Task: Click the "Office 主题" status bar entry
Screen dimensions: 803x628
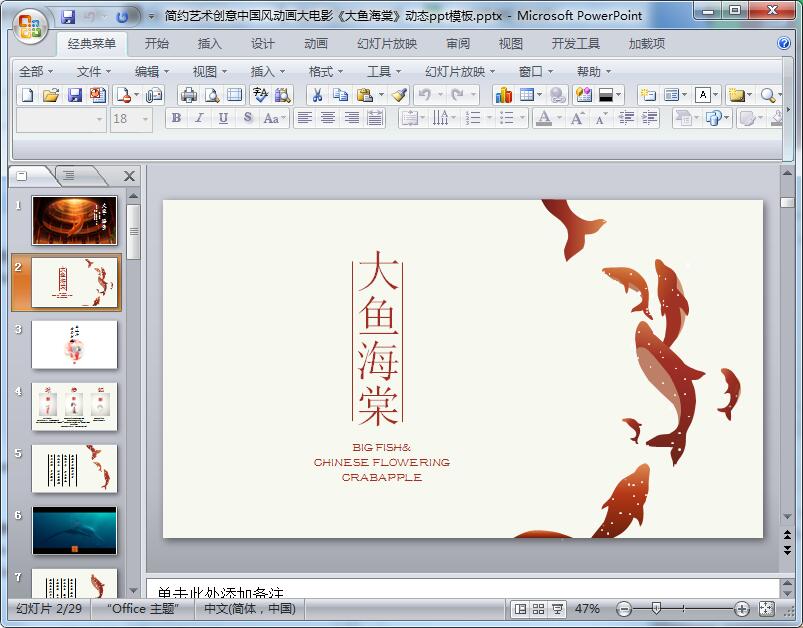Action: tap(143, 609)
